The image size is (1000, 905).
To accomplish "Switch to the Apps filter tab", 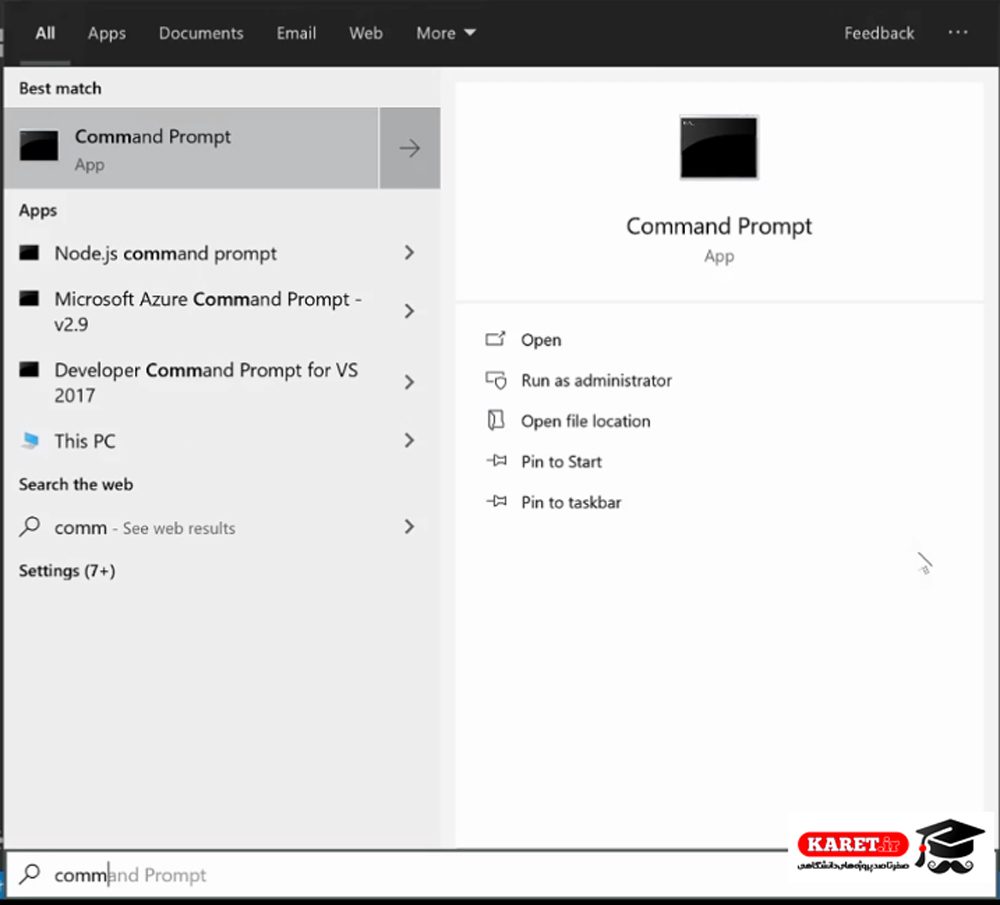I will (107, 33).
